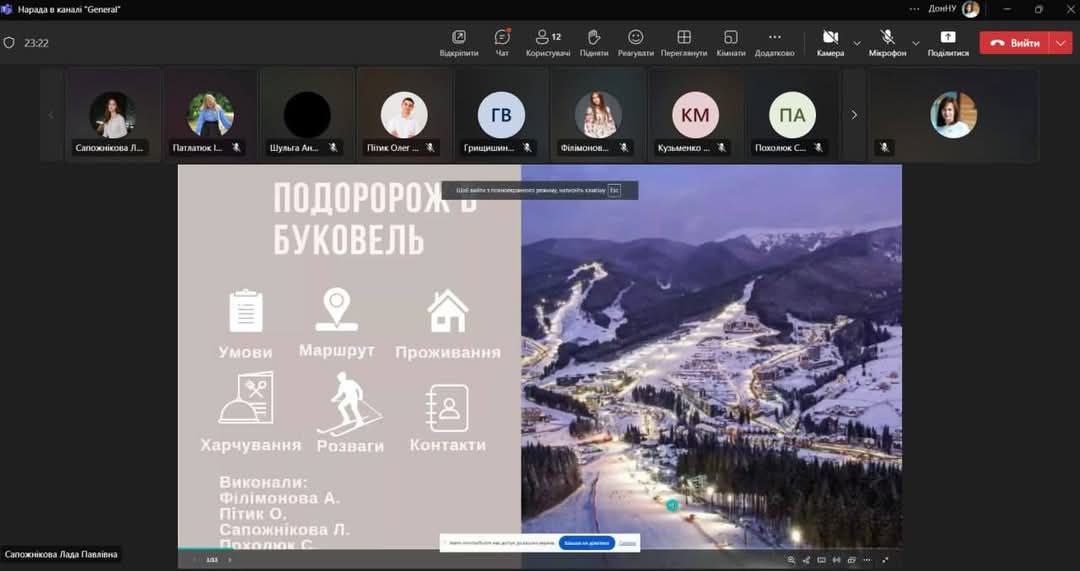Select the ПА Похолюк participant tile

tap(793, 115)
